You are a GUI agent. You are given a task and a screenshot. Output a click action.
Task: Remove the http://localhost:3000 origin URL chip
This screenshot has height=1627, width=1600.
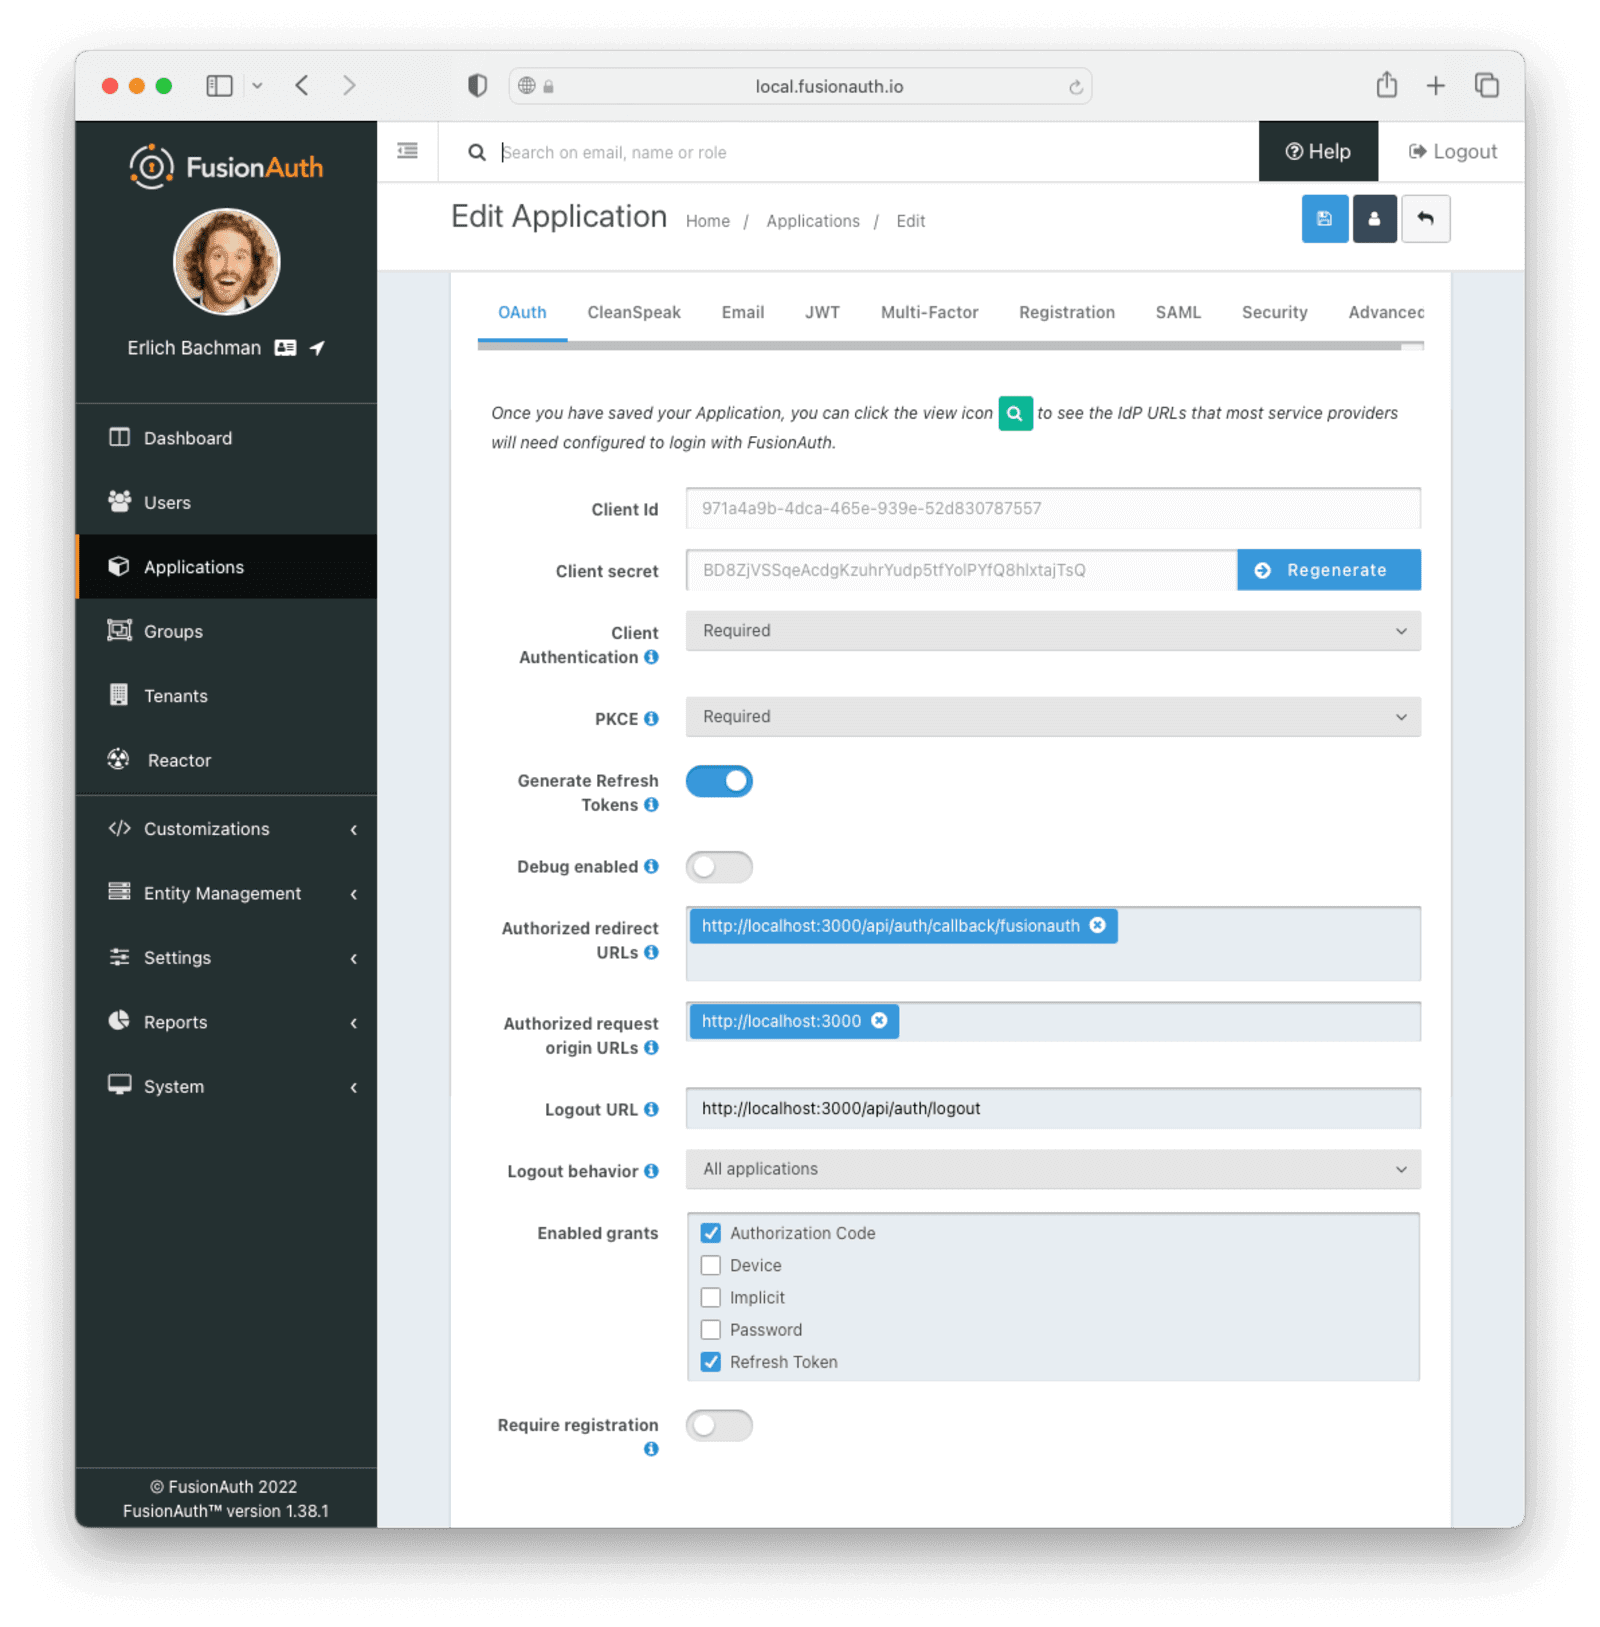(x=879, y=1021)
